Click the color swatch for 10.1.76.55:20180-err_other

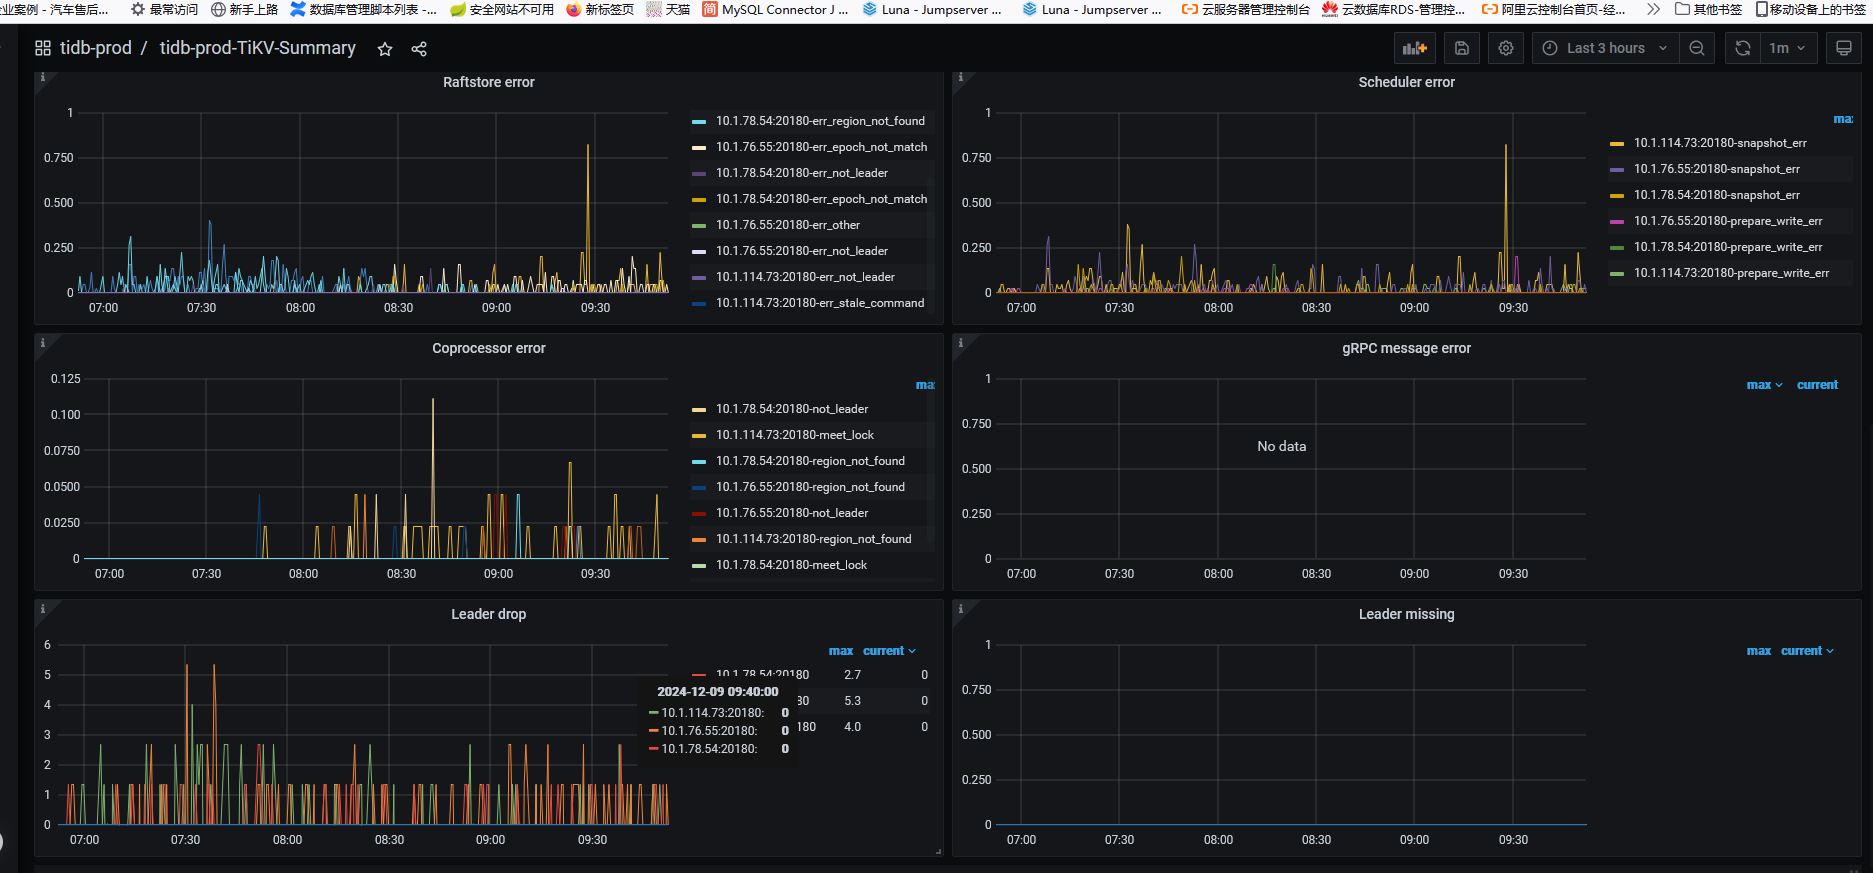click(x=699, y=225)
